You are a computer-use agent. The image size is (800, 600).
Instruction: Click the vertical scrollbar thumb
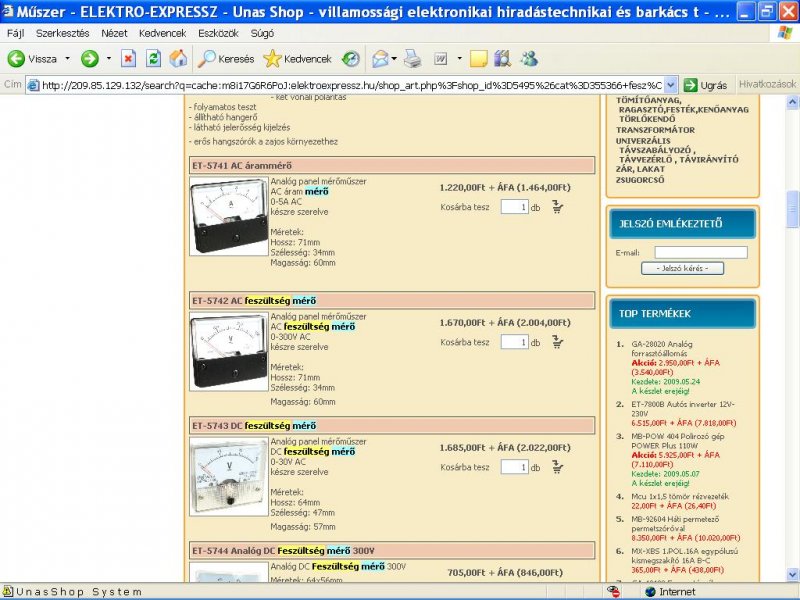pos(792,209)
